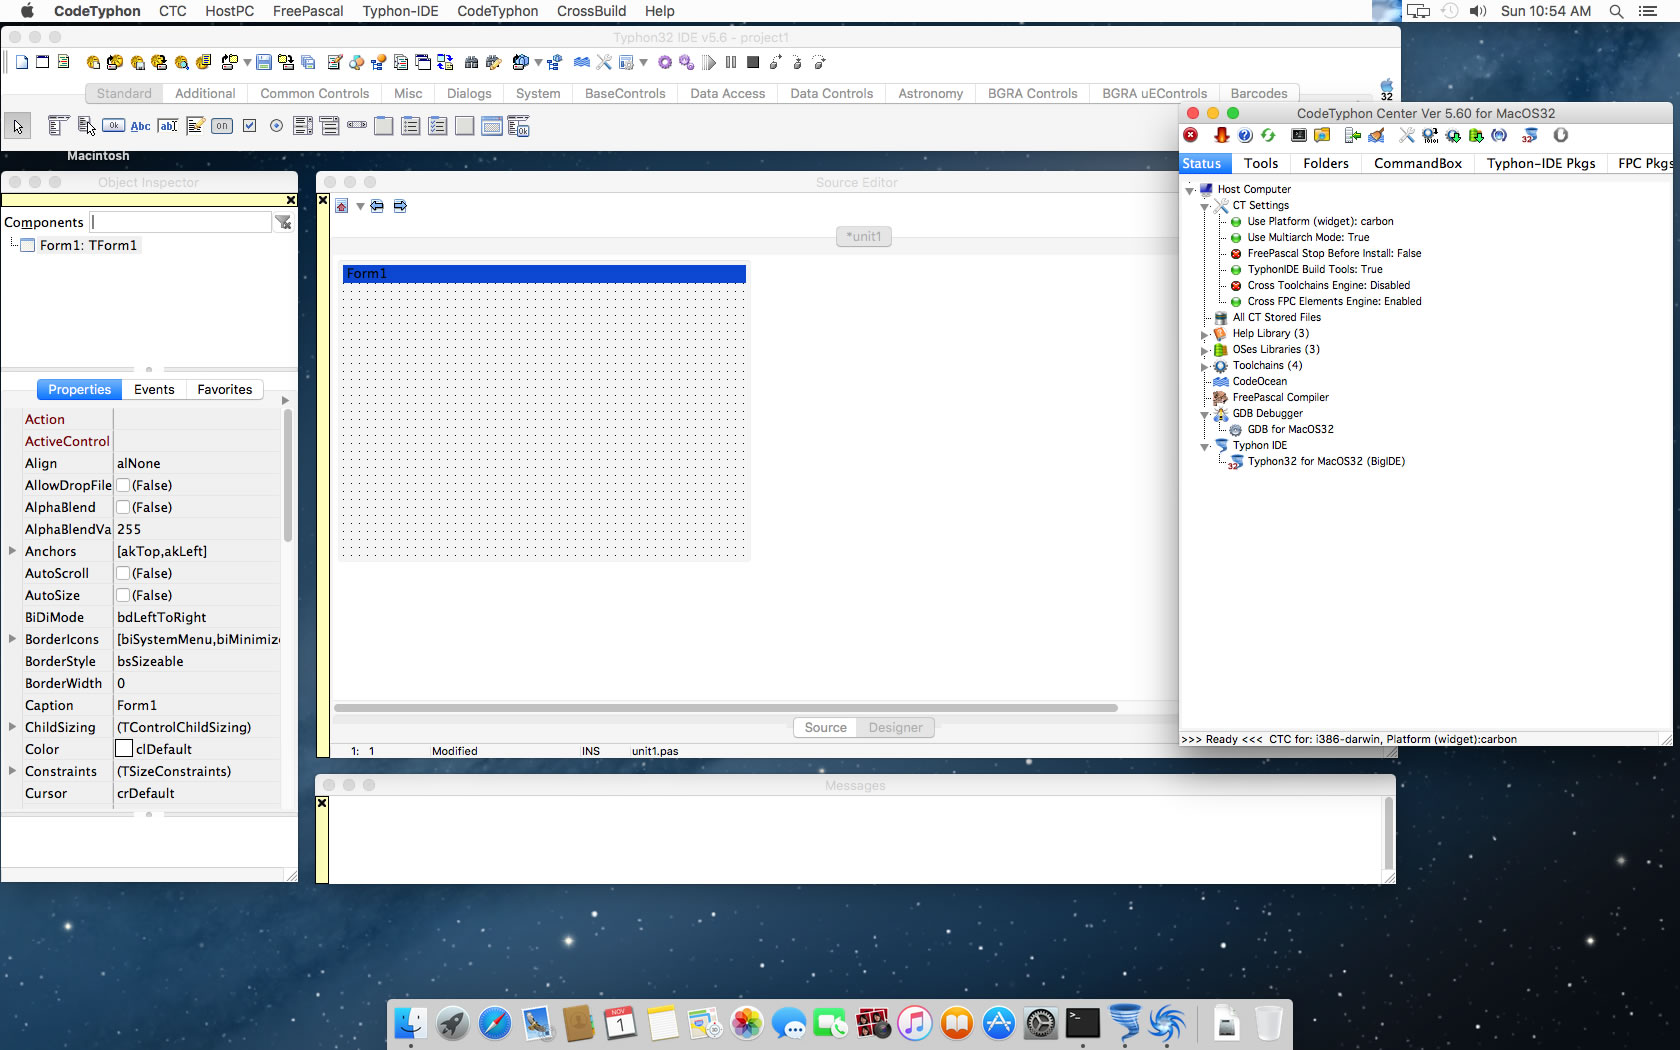Screen dimensions: 1680x1050
Task: Pick the TMemo component icon
Action: point(195,126)
